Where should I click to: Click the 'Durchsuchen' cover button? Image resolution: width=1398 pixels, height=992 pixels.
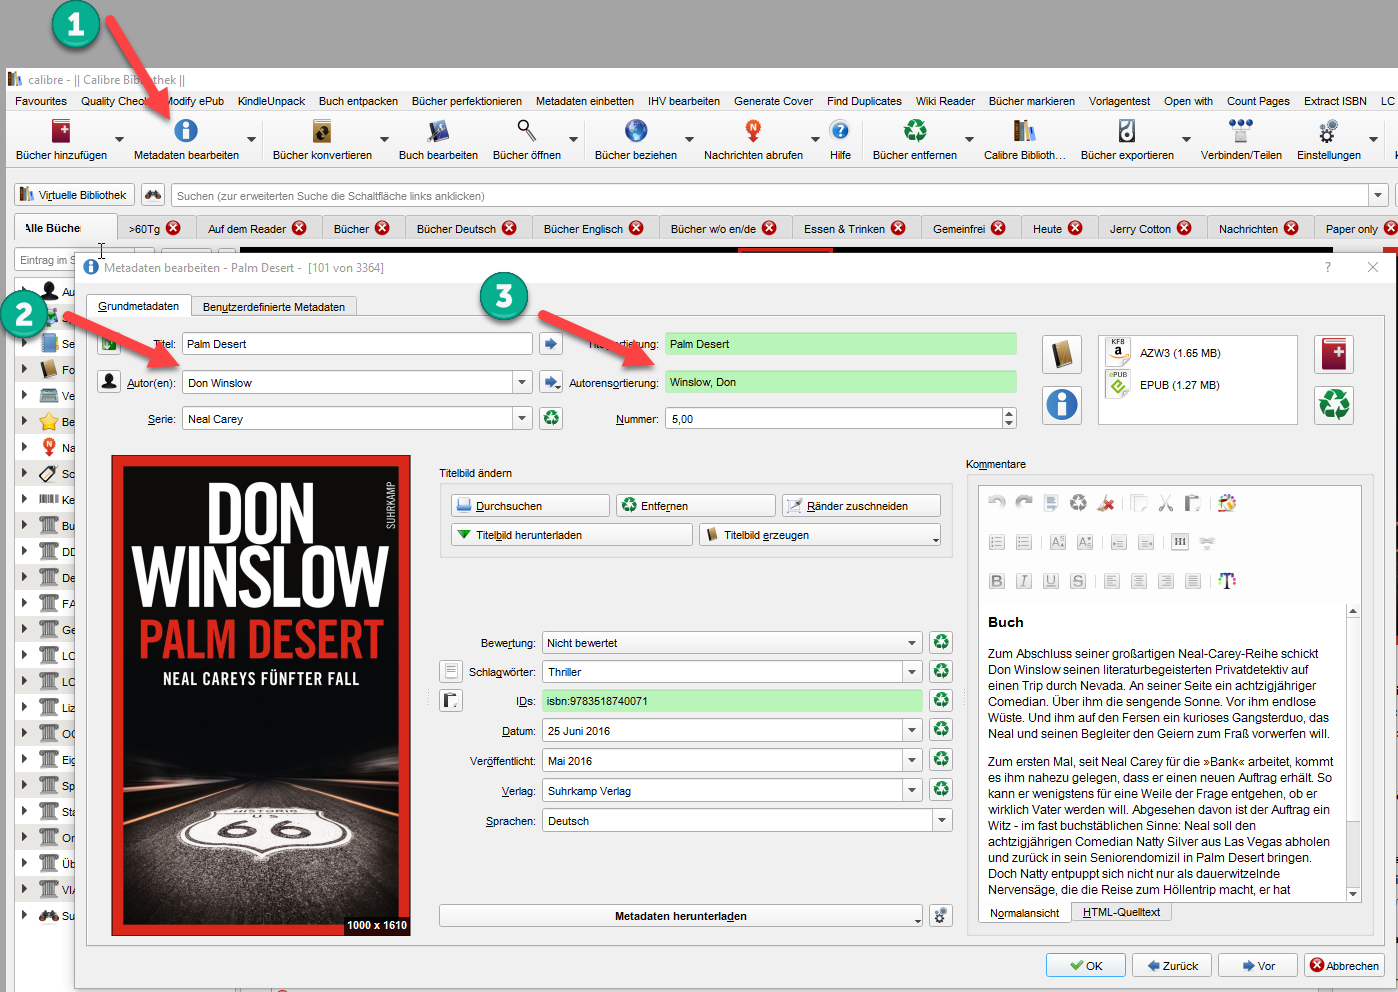pos(530,505)
